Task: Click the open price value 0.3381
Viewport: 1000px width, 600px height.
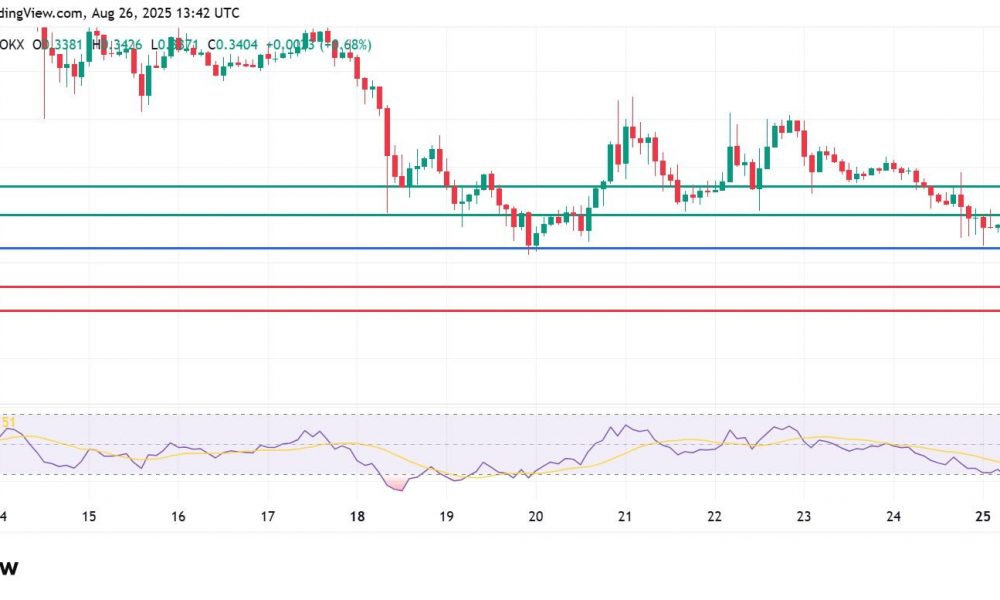Action: coord(58,43)
